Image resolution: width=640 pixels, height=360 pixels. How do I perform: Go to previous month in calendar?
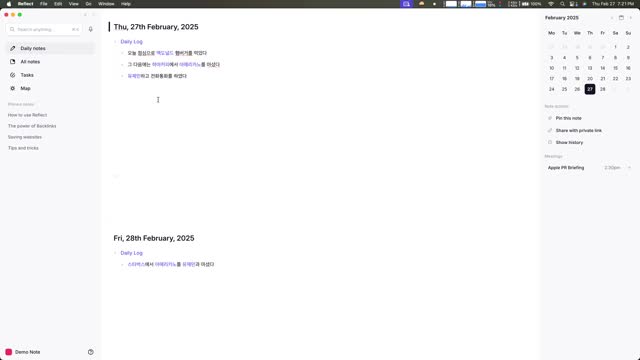(x=612, y=18)
